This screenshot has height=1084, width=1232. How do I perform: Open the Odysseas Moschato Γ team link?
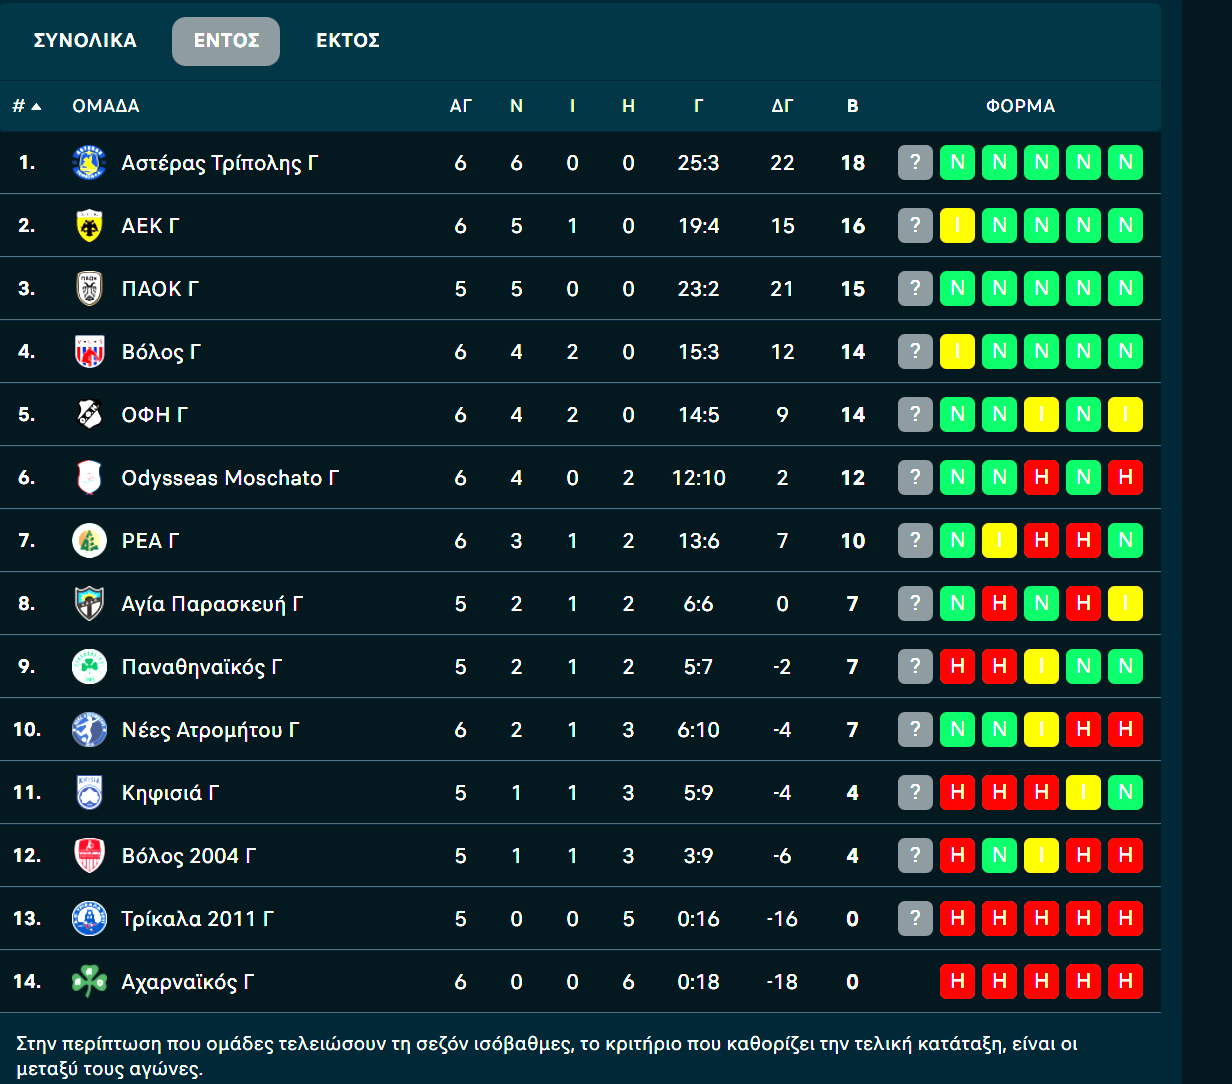click(x=230, y=478)
